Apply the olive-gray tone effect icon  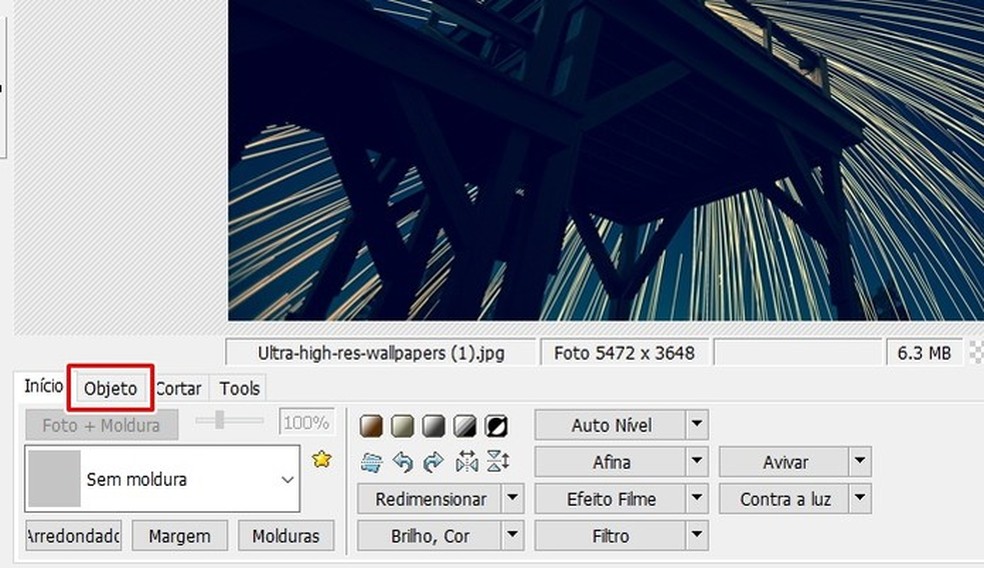(402, 426)
